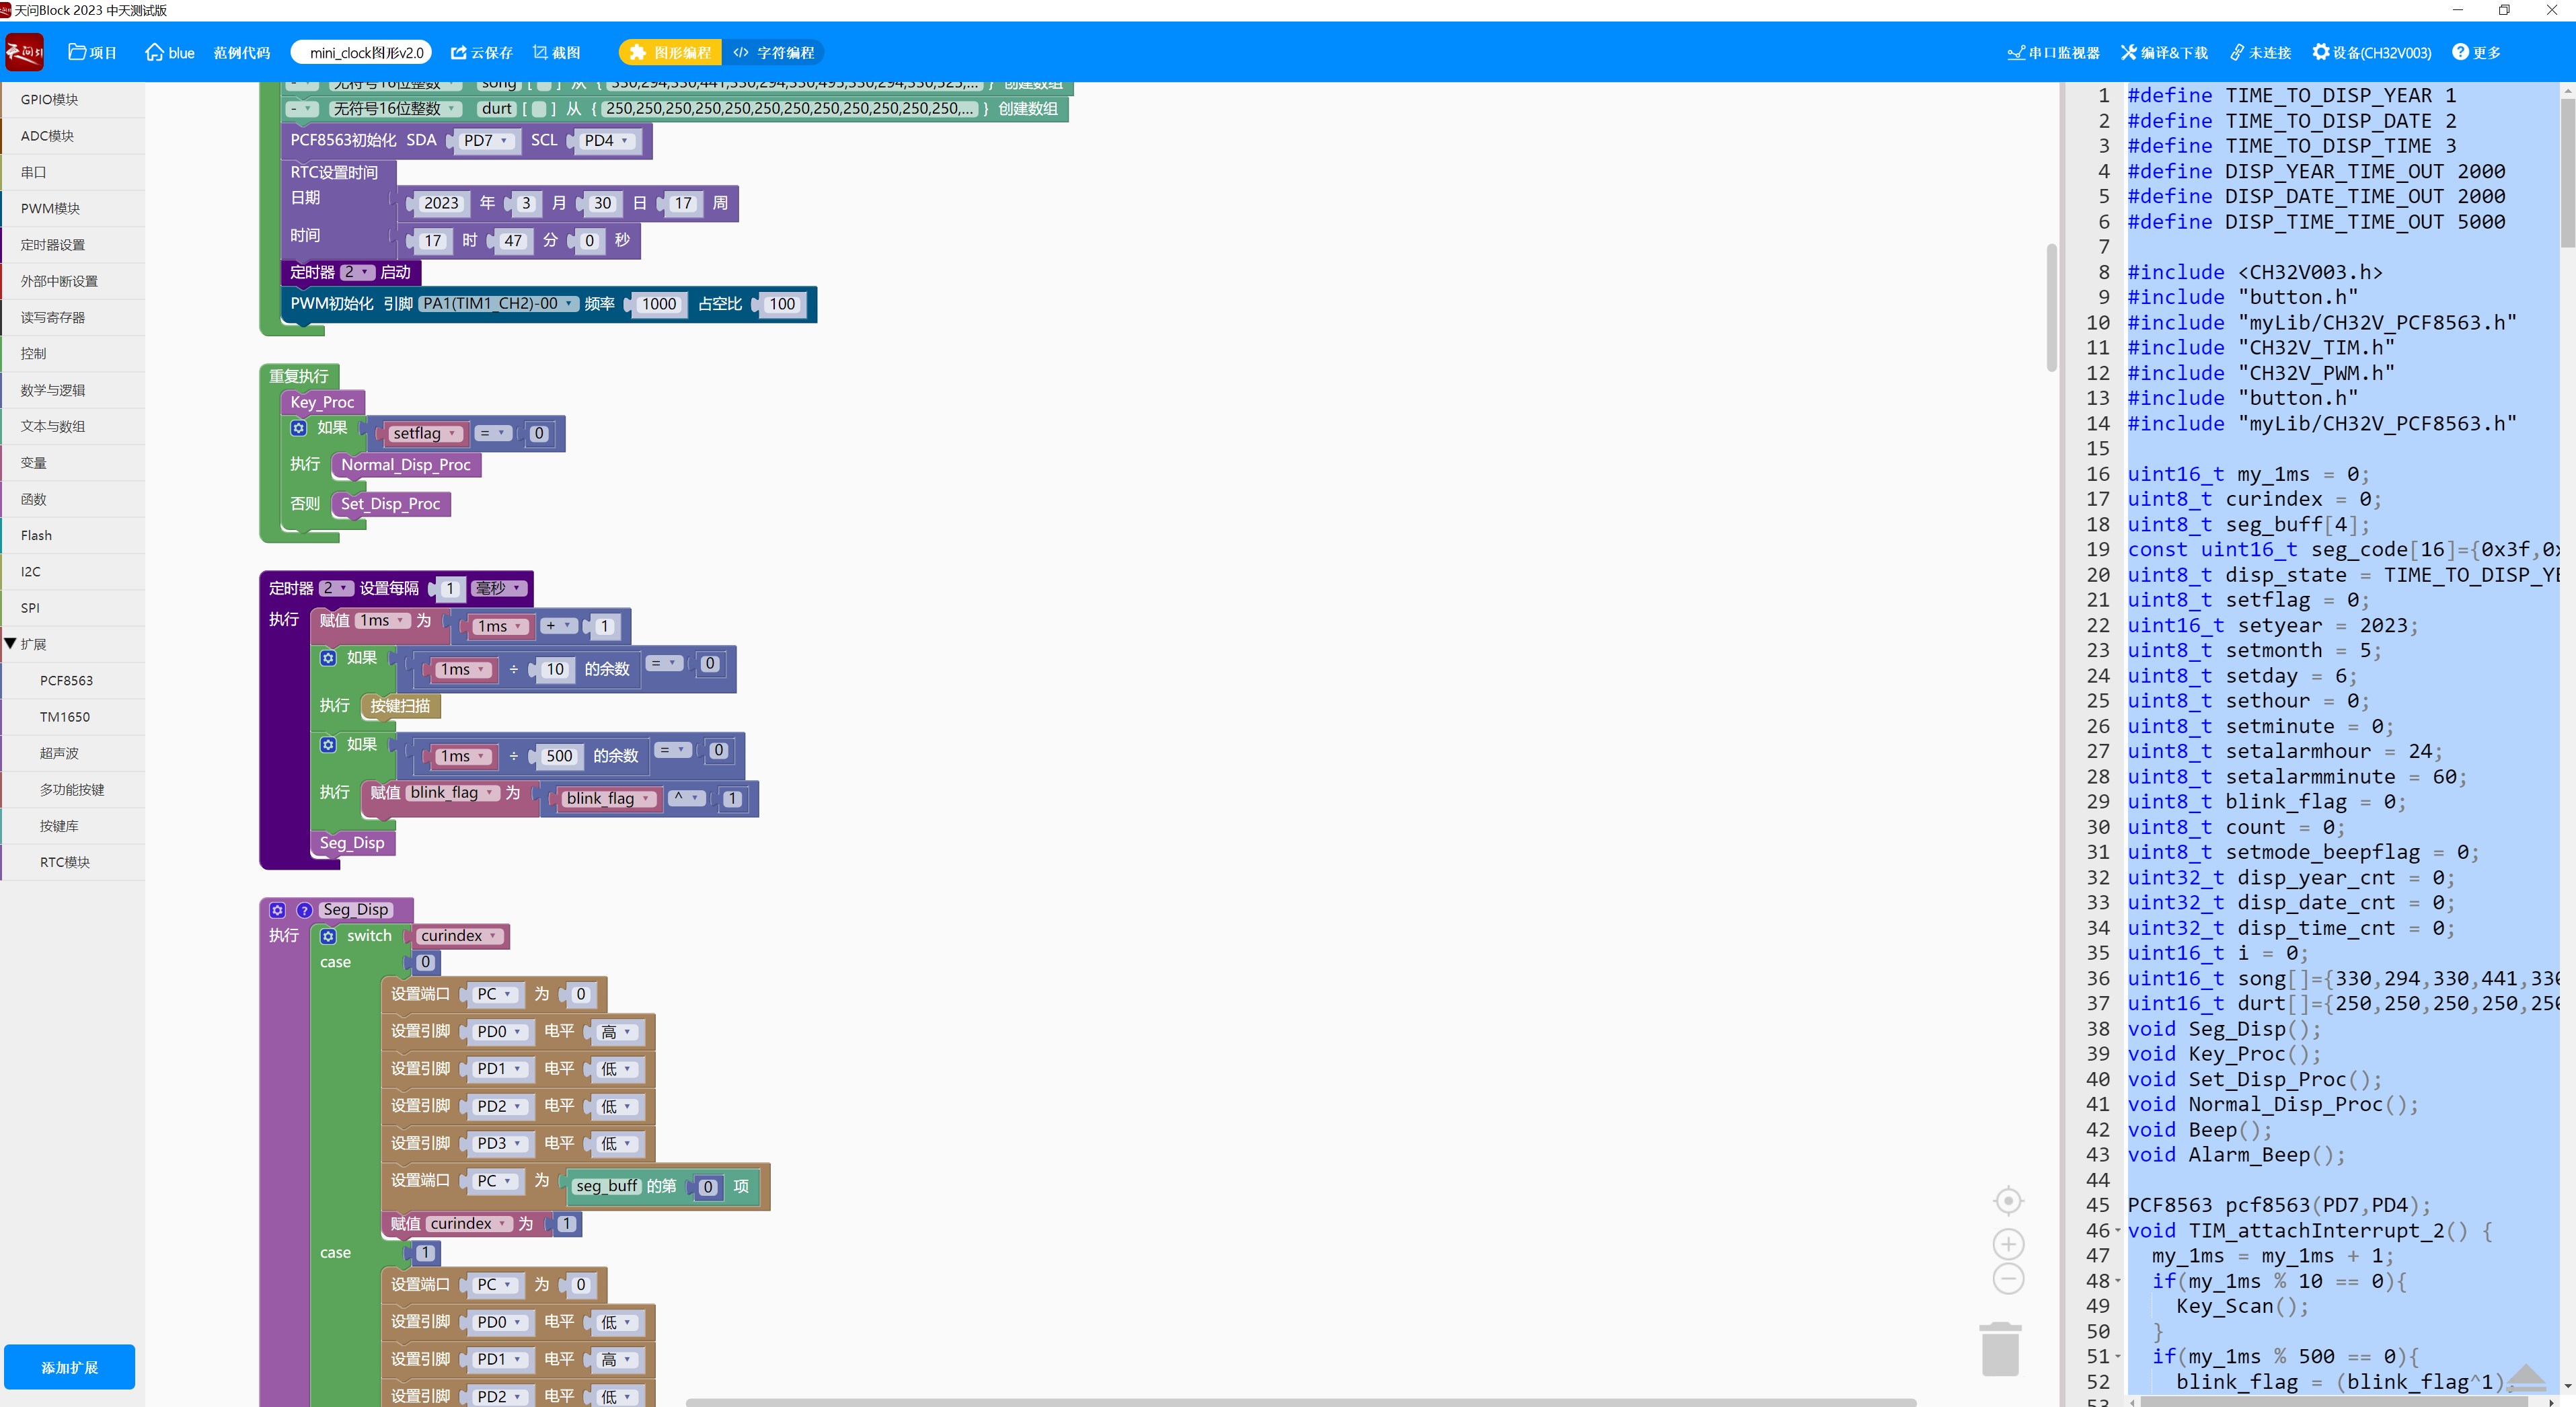Switch to 字符编程 text coding mode
The width and height of the screenshot is (2576, 1407).
coord(774,52)
